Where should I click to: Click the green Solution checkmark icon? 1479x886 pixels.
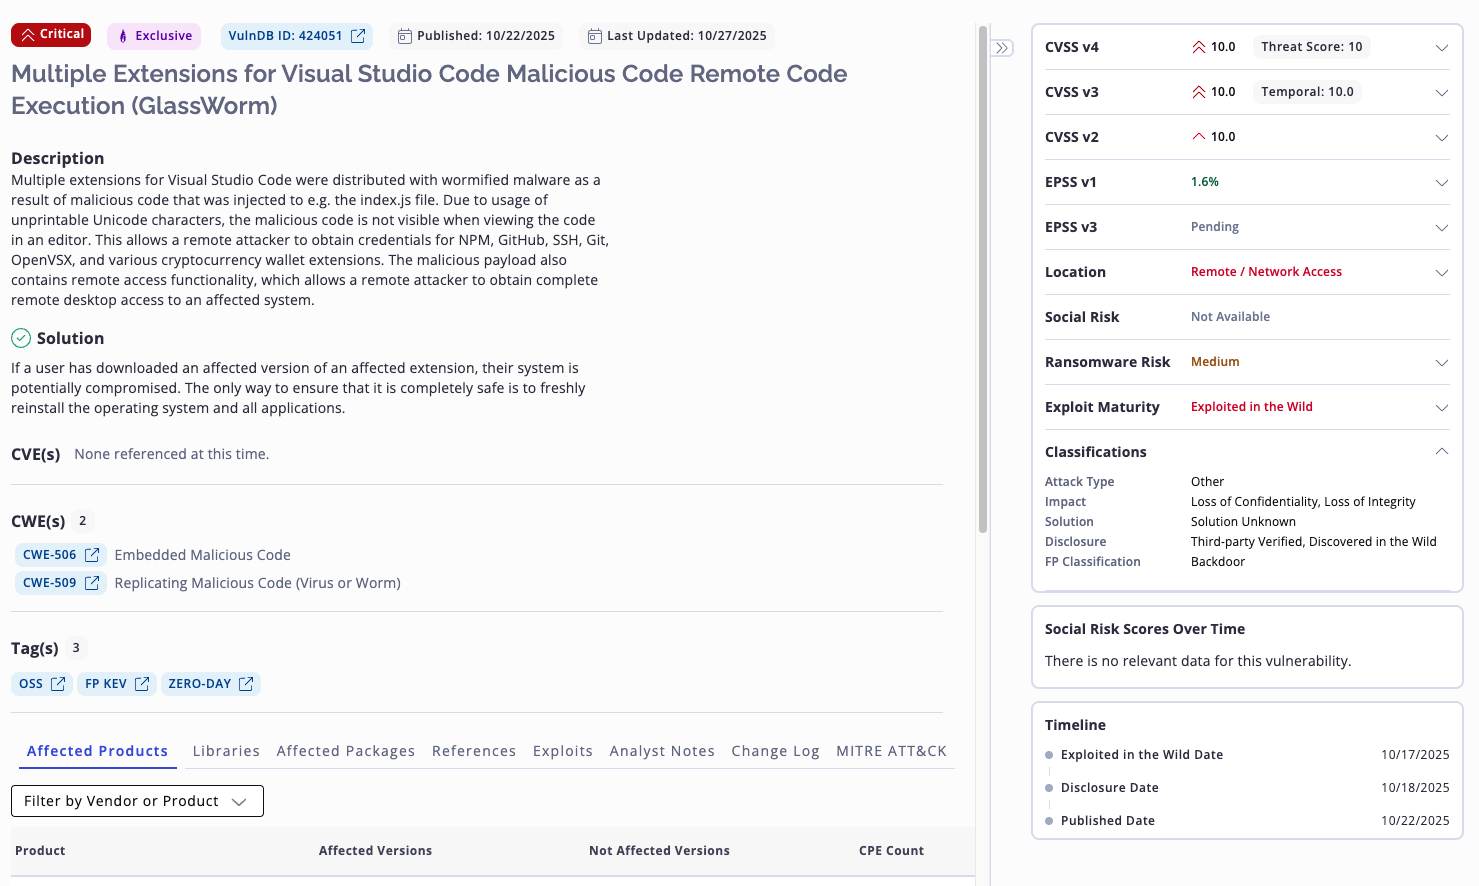(21, 338)
